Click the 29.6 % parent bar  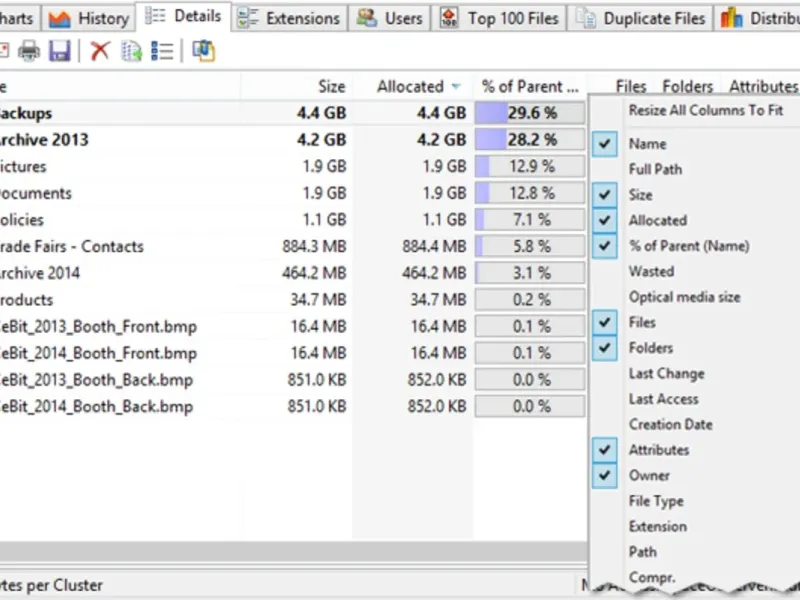coord(530,113)
